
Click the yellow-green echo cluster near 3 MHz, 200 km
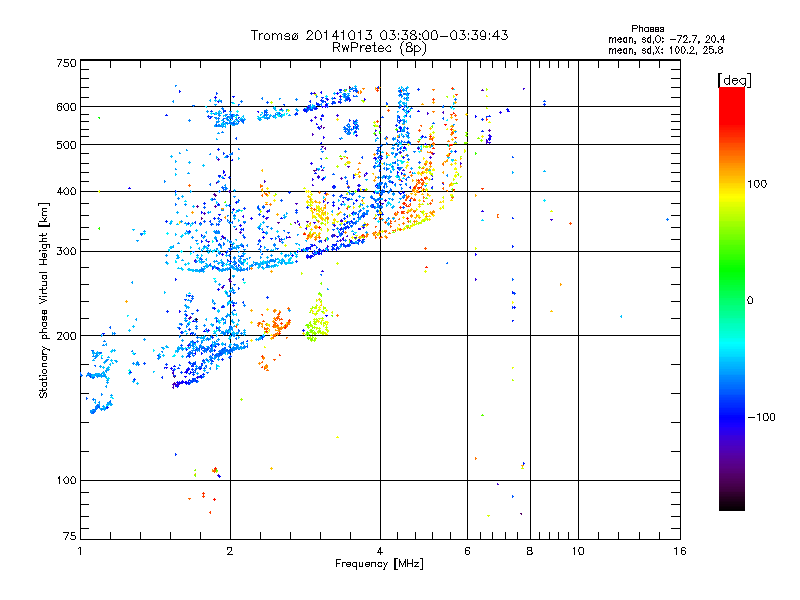coord(318,319)
